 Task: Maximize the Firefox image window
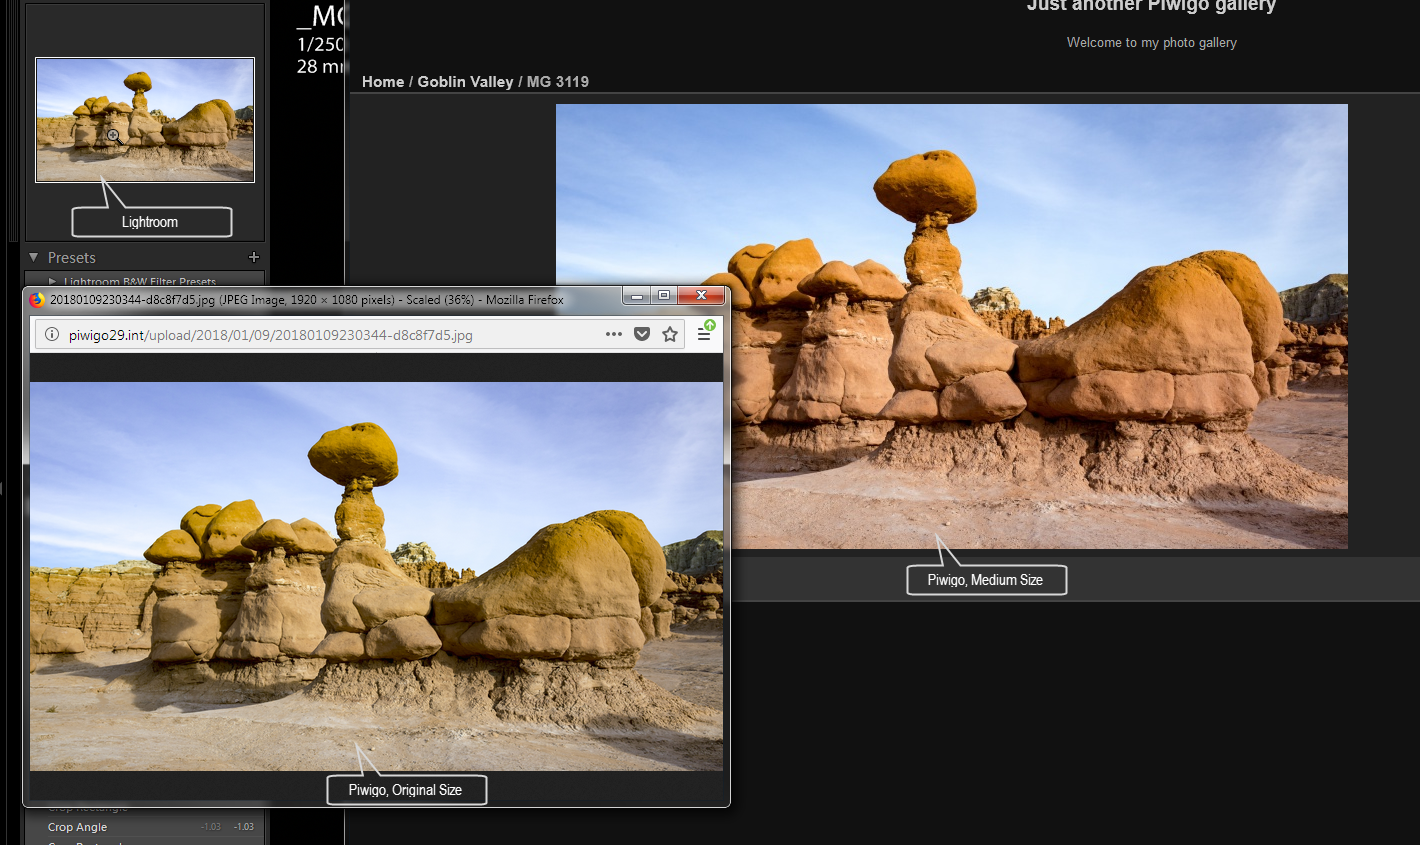click(663, 296)
